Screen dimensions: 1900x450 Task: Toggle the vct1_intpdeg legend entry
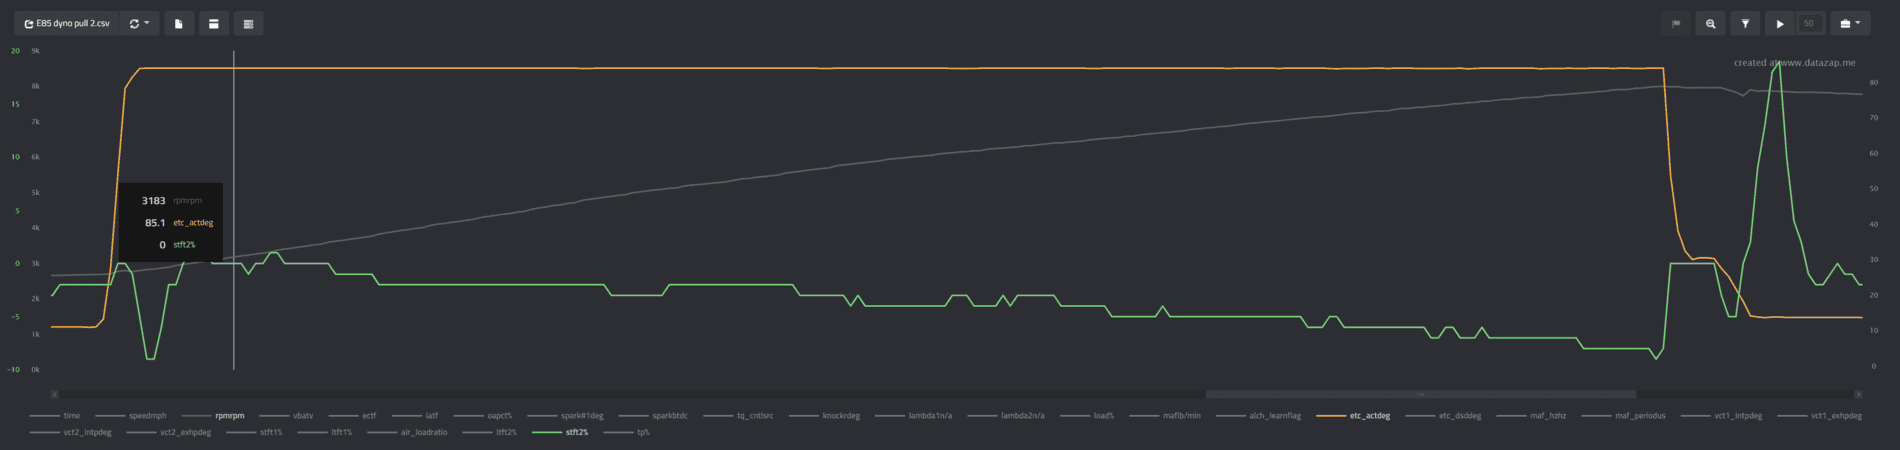[1722, 415]
